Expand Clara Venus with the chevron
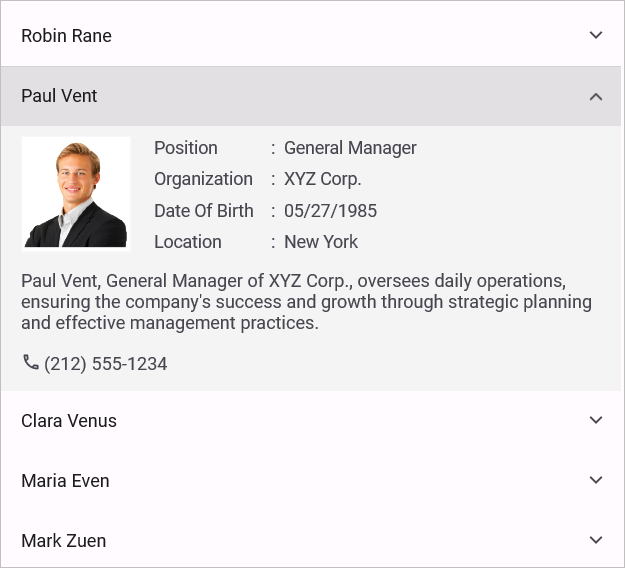 (x=596, y=421)
